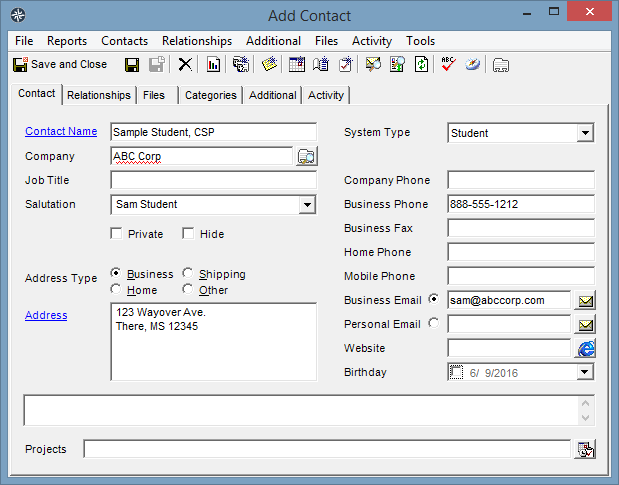Tick the Birthday date checkbox

tap(456, 372)
